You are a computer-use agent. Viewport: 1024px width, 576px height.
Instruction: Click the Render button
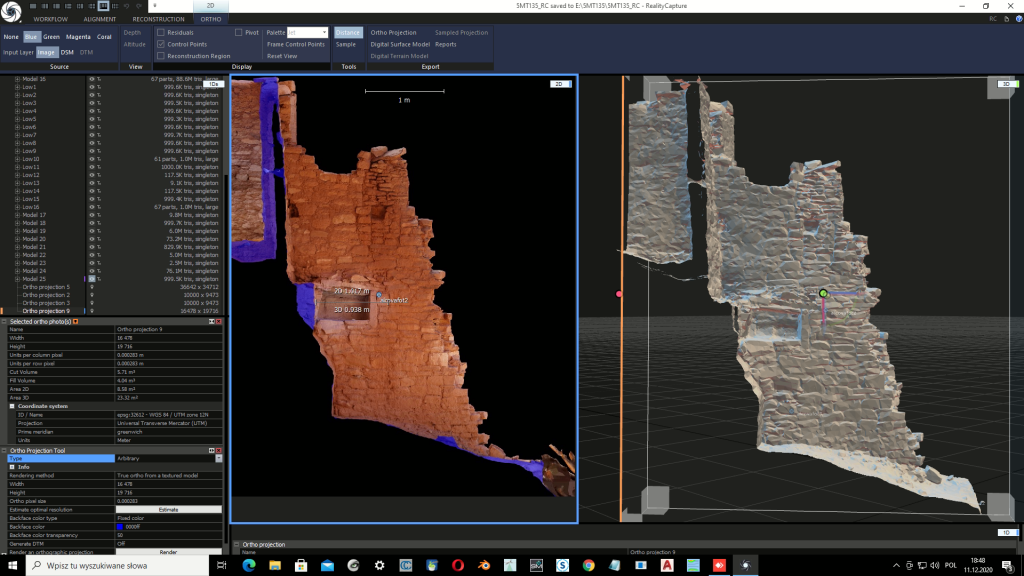pyautogui.click(x=168, y=552)
